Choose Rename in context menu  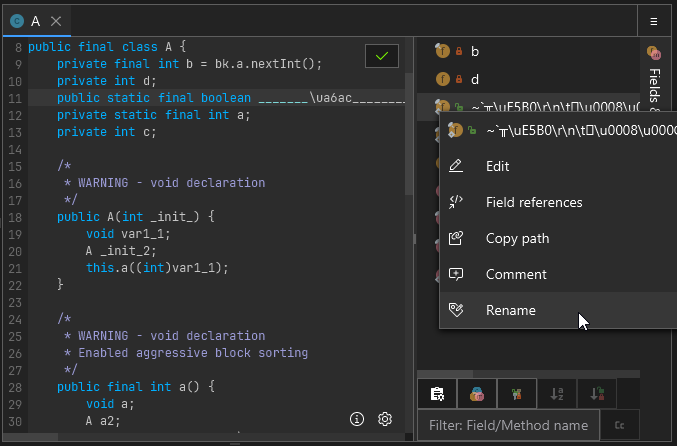558,310
